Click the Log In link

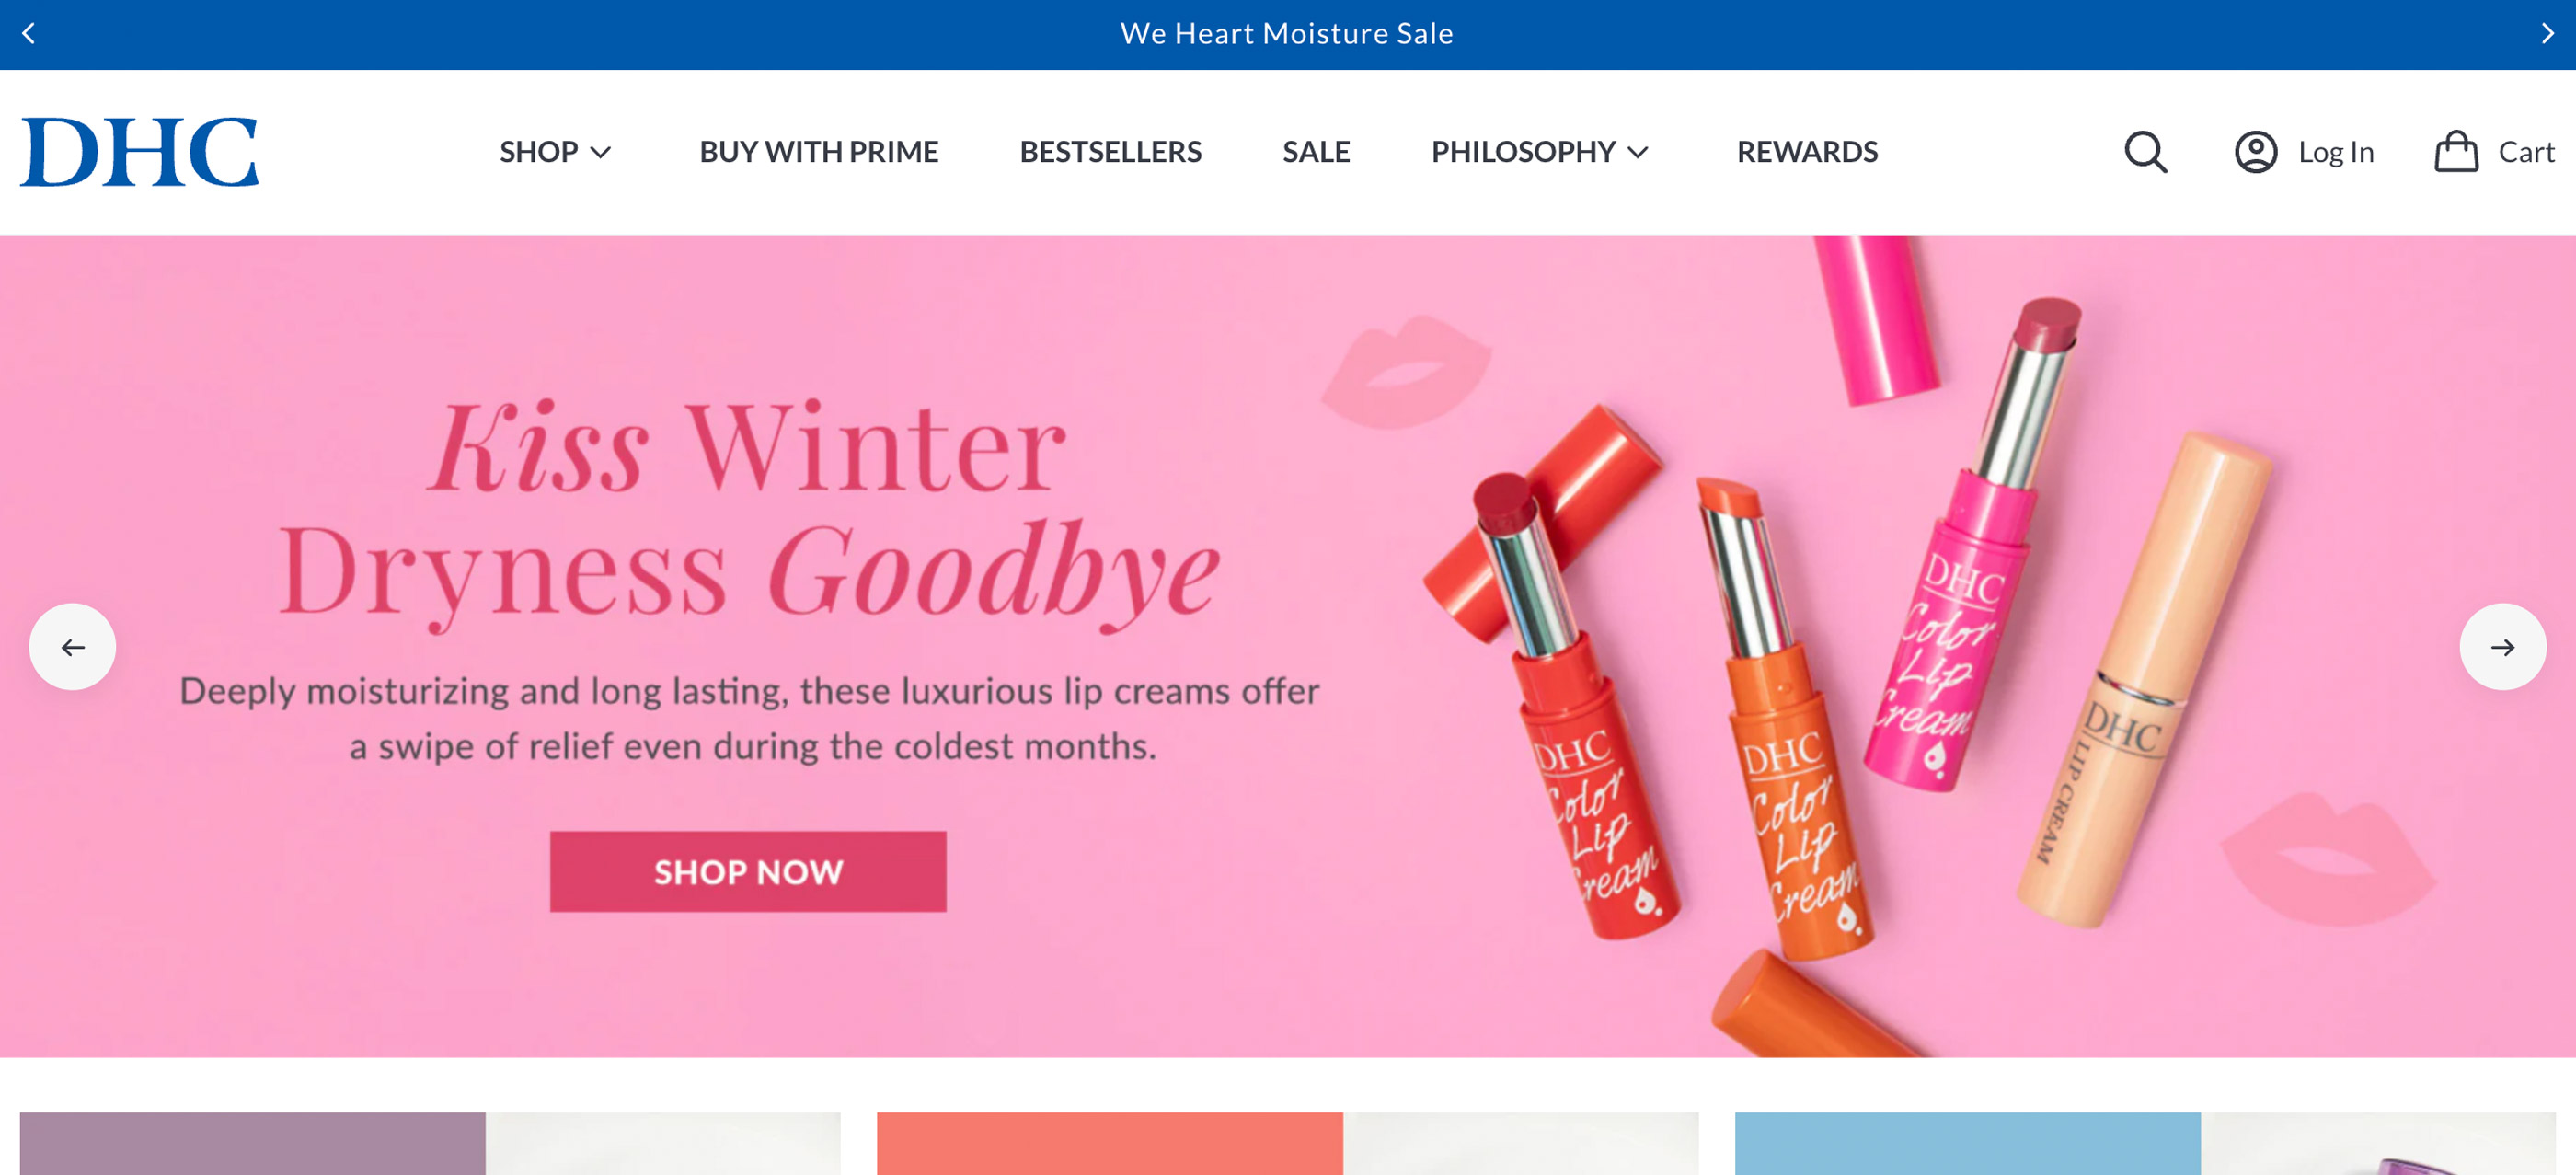click(x=2335, y=152)
